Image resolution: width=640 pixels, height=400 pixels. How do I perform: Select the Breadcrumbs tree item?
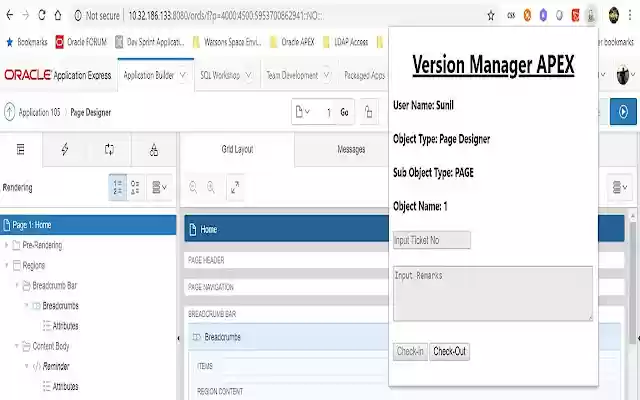pyautogui.click(x=60, y=306)
